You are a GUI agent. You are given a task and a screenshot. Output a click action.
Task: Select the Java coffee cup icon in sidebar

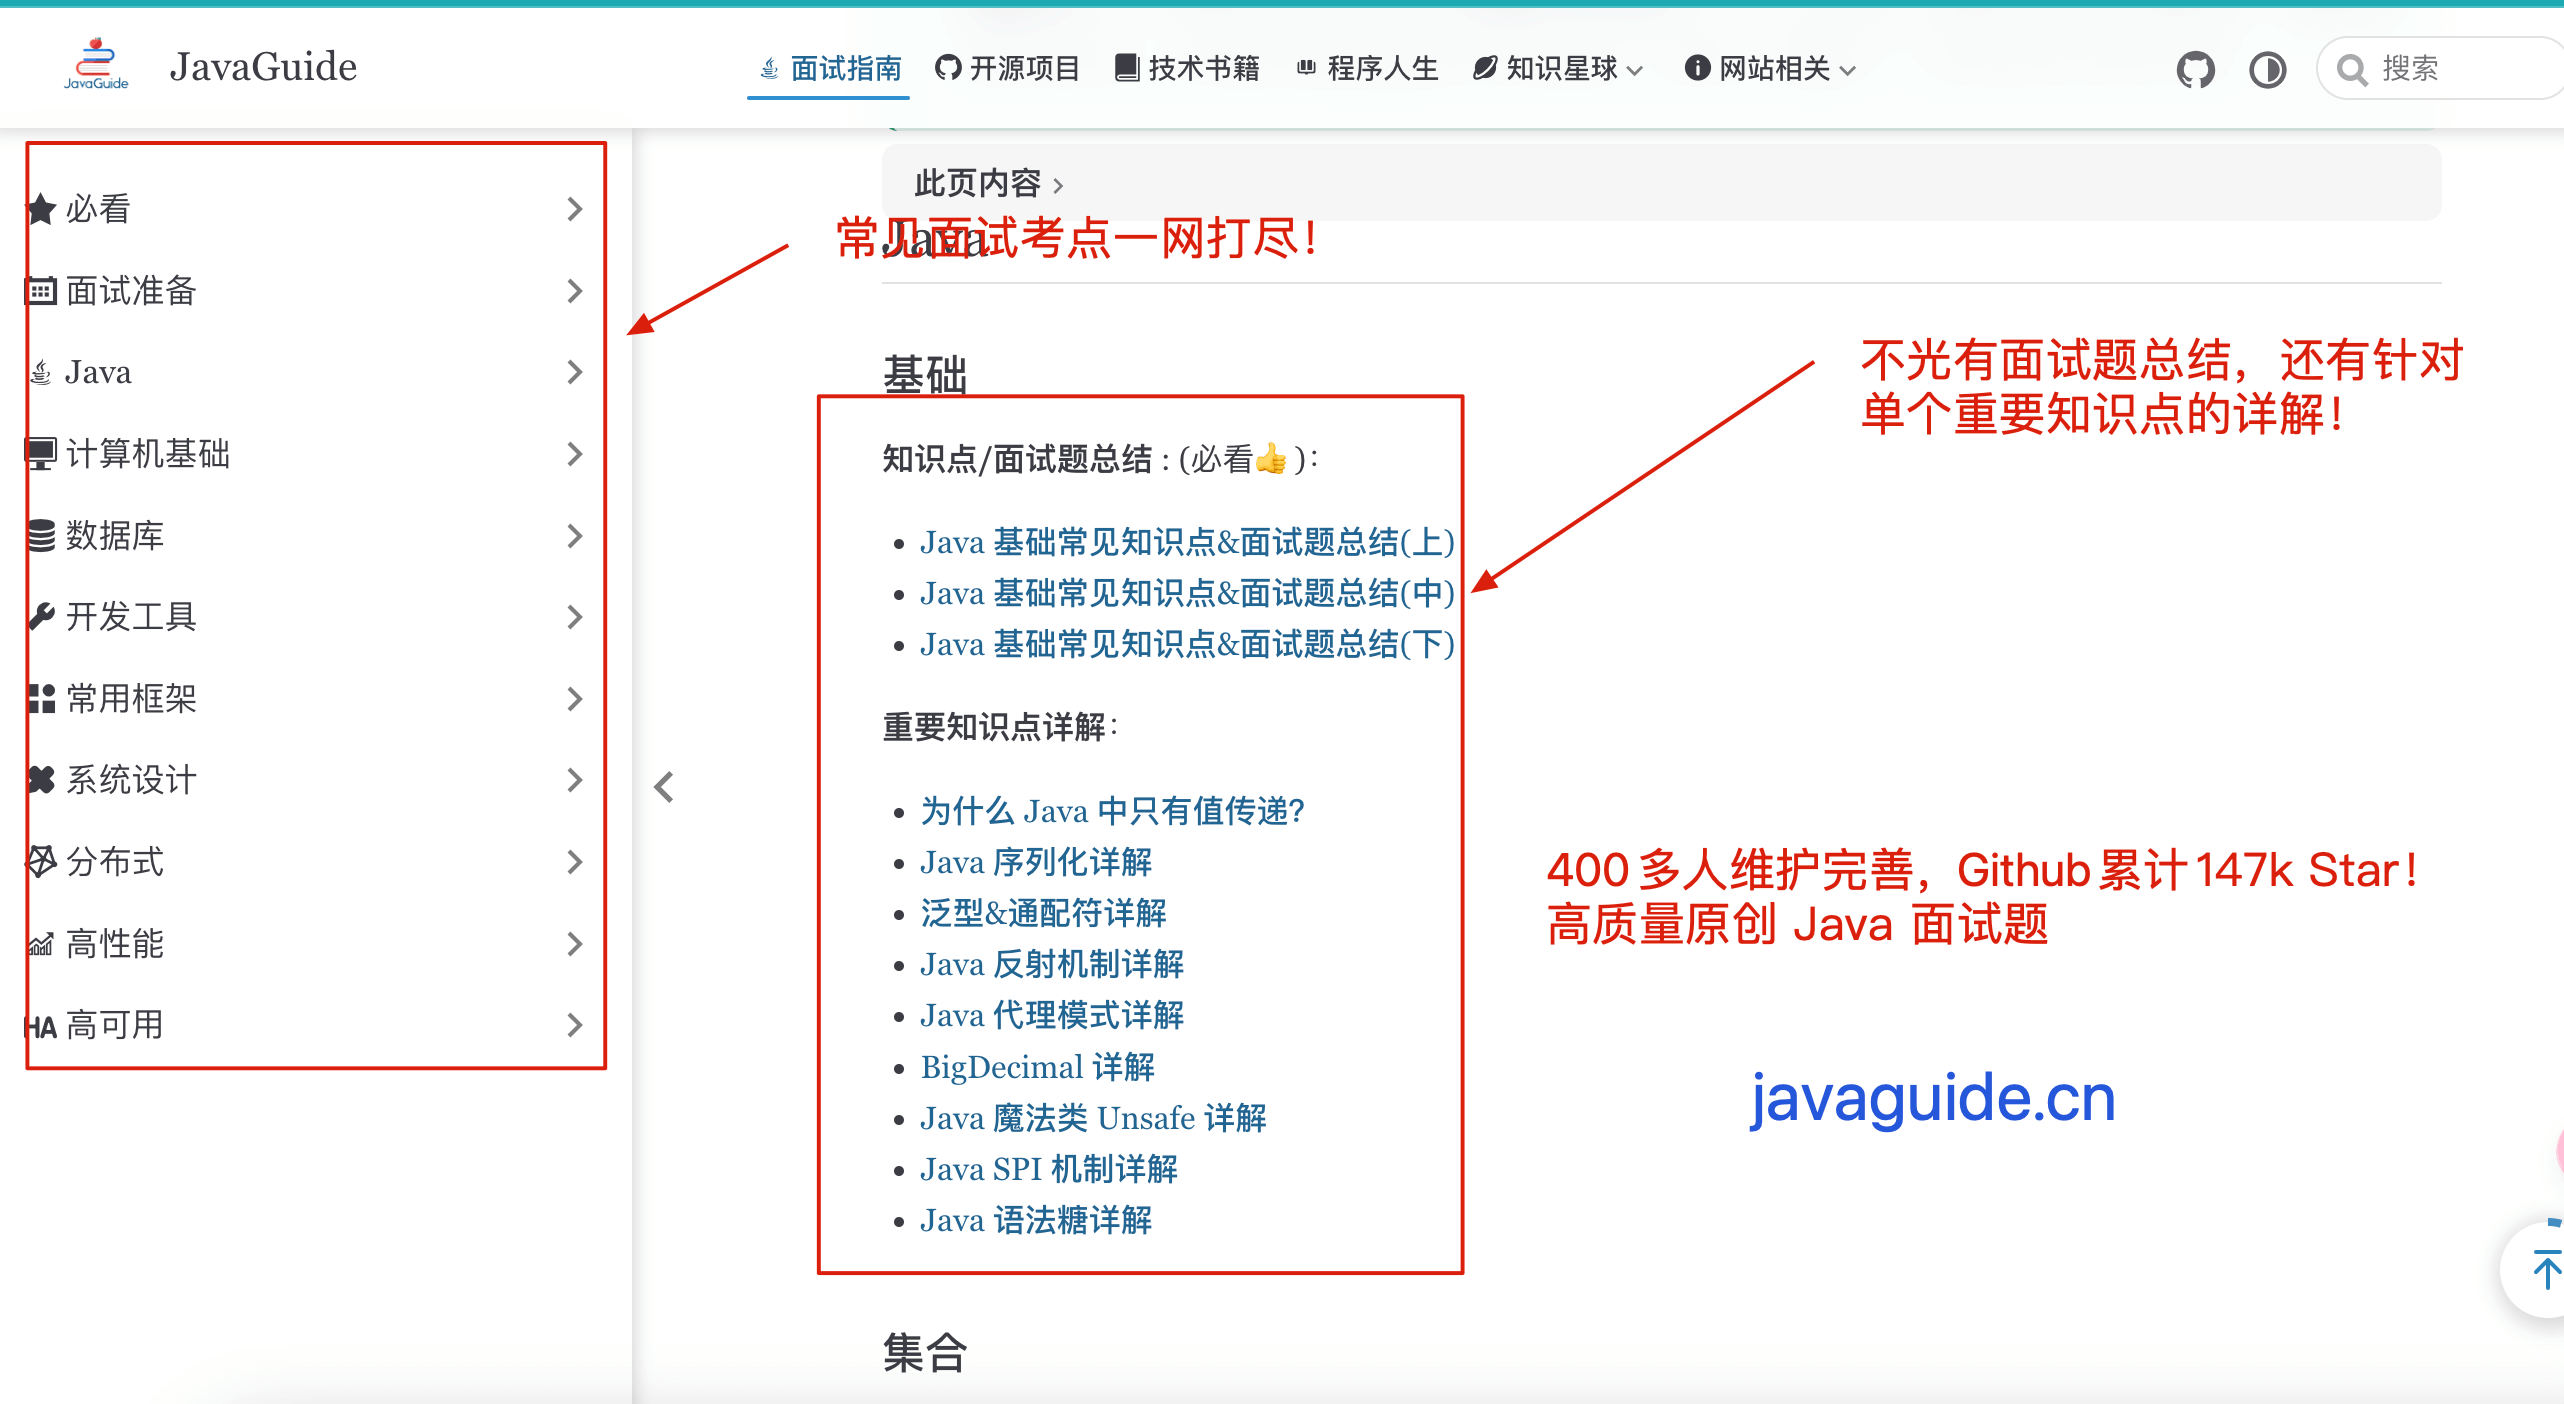[x=40, y=371]
